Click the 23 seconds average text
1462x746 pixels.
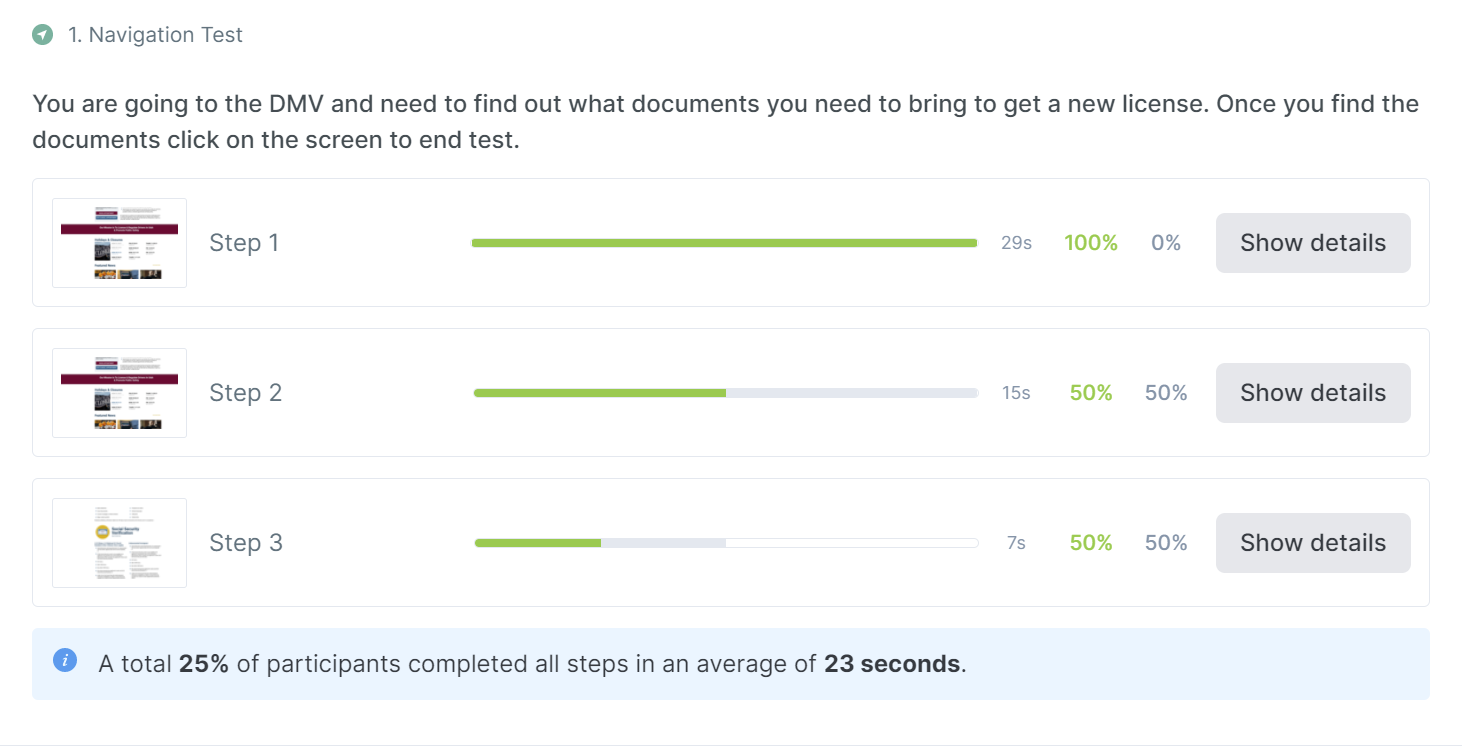tap(893, 664)
